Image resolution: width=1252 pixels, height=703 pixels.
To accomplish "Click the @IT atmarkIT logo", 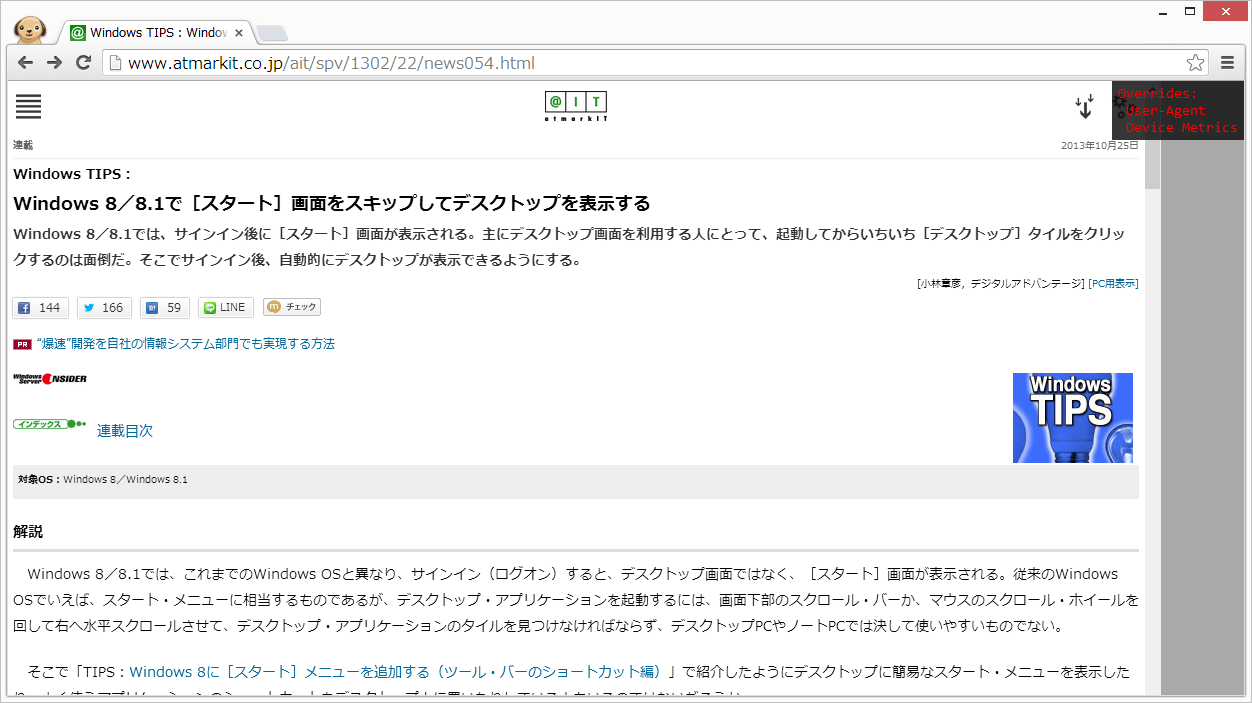I will point(576,106).
